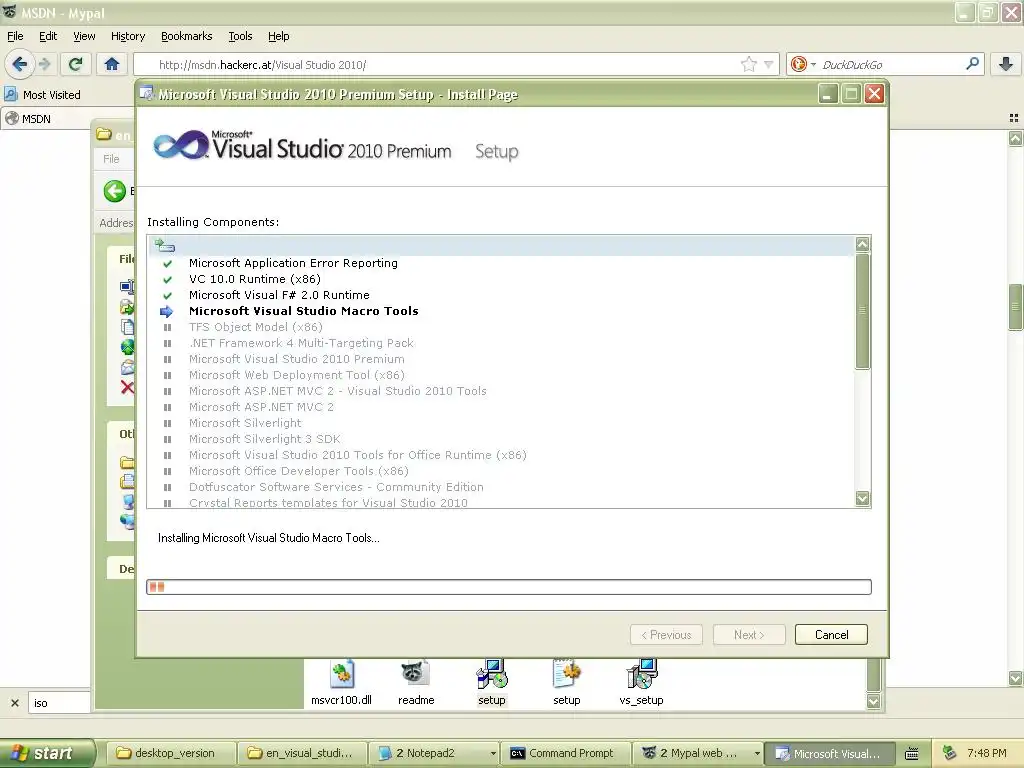Open msvcr100.dll file icon in Explorer
This screenshot has width=1024, height=768.
click(342, 675)
